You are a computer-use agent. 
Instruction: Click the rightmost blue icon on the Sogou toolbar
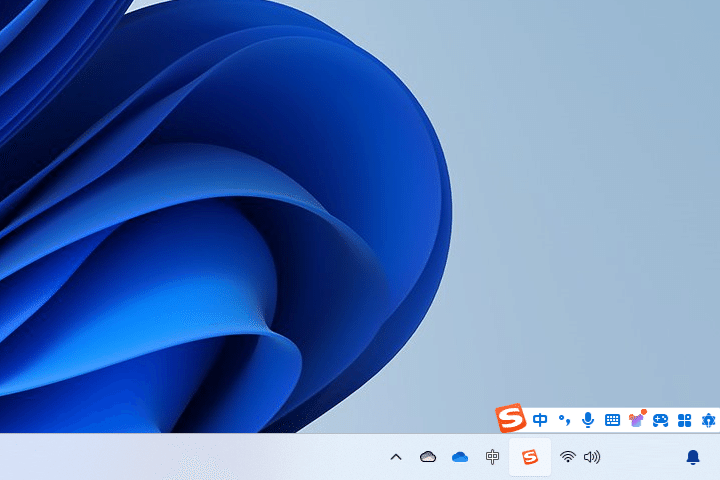click(709, 420)
